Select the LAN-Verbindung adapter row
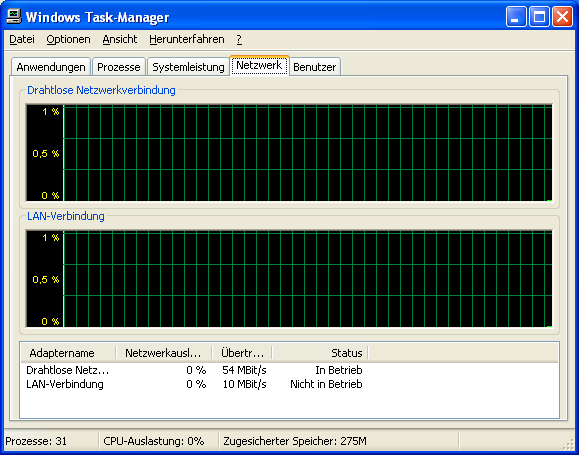579x455 pixels. pos(194,384)
